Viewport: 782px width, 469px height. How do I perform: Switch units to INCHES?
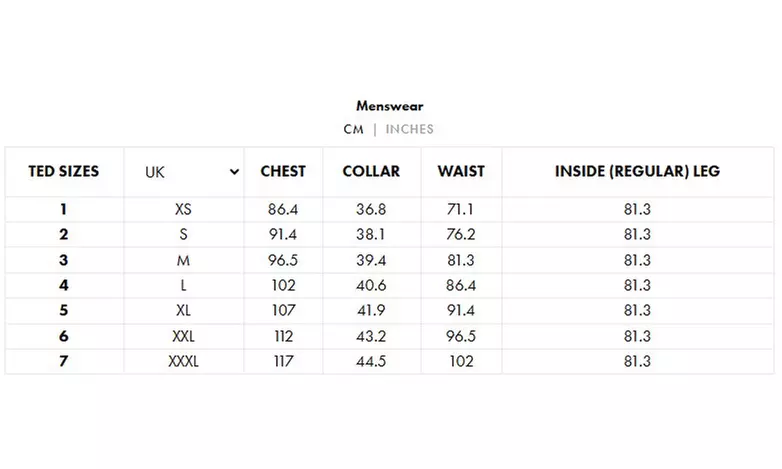pos(409,129)
